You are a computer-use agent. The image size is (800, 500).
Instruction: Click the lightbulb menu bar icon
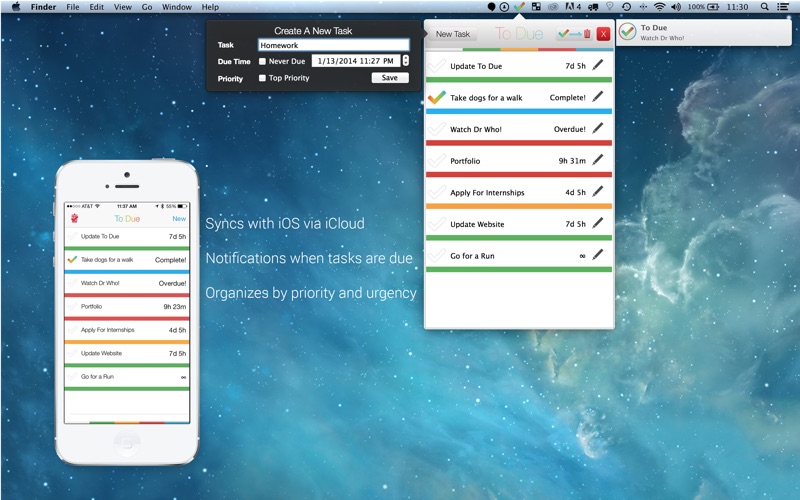click(x=609, y=7)
